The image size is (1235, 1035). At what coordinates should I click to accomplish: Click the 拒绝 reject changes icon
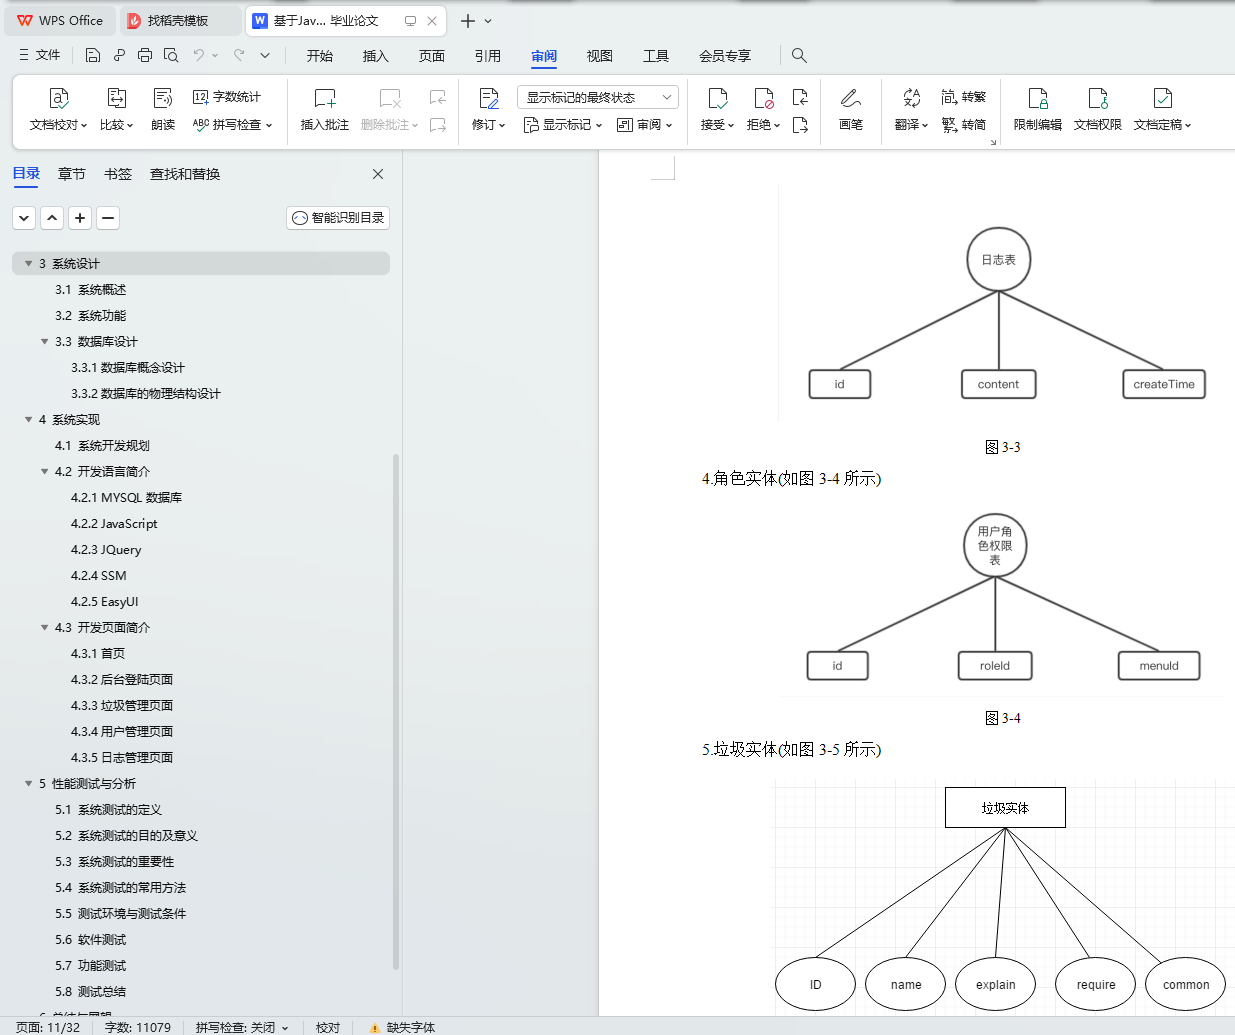point(763,98)
